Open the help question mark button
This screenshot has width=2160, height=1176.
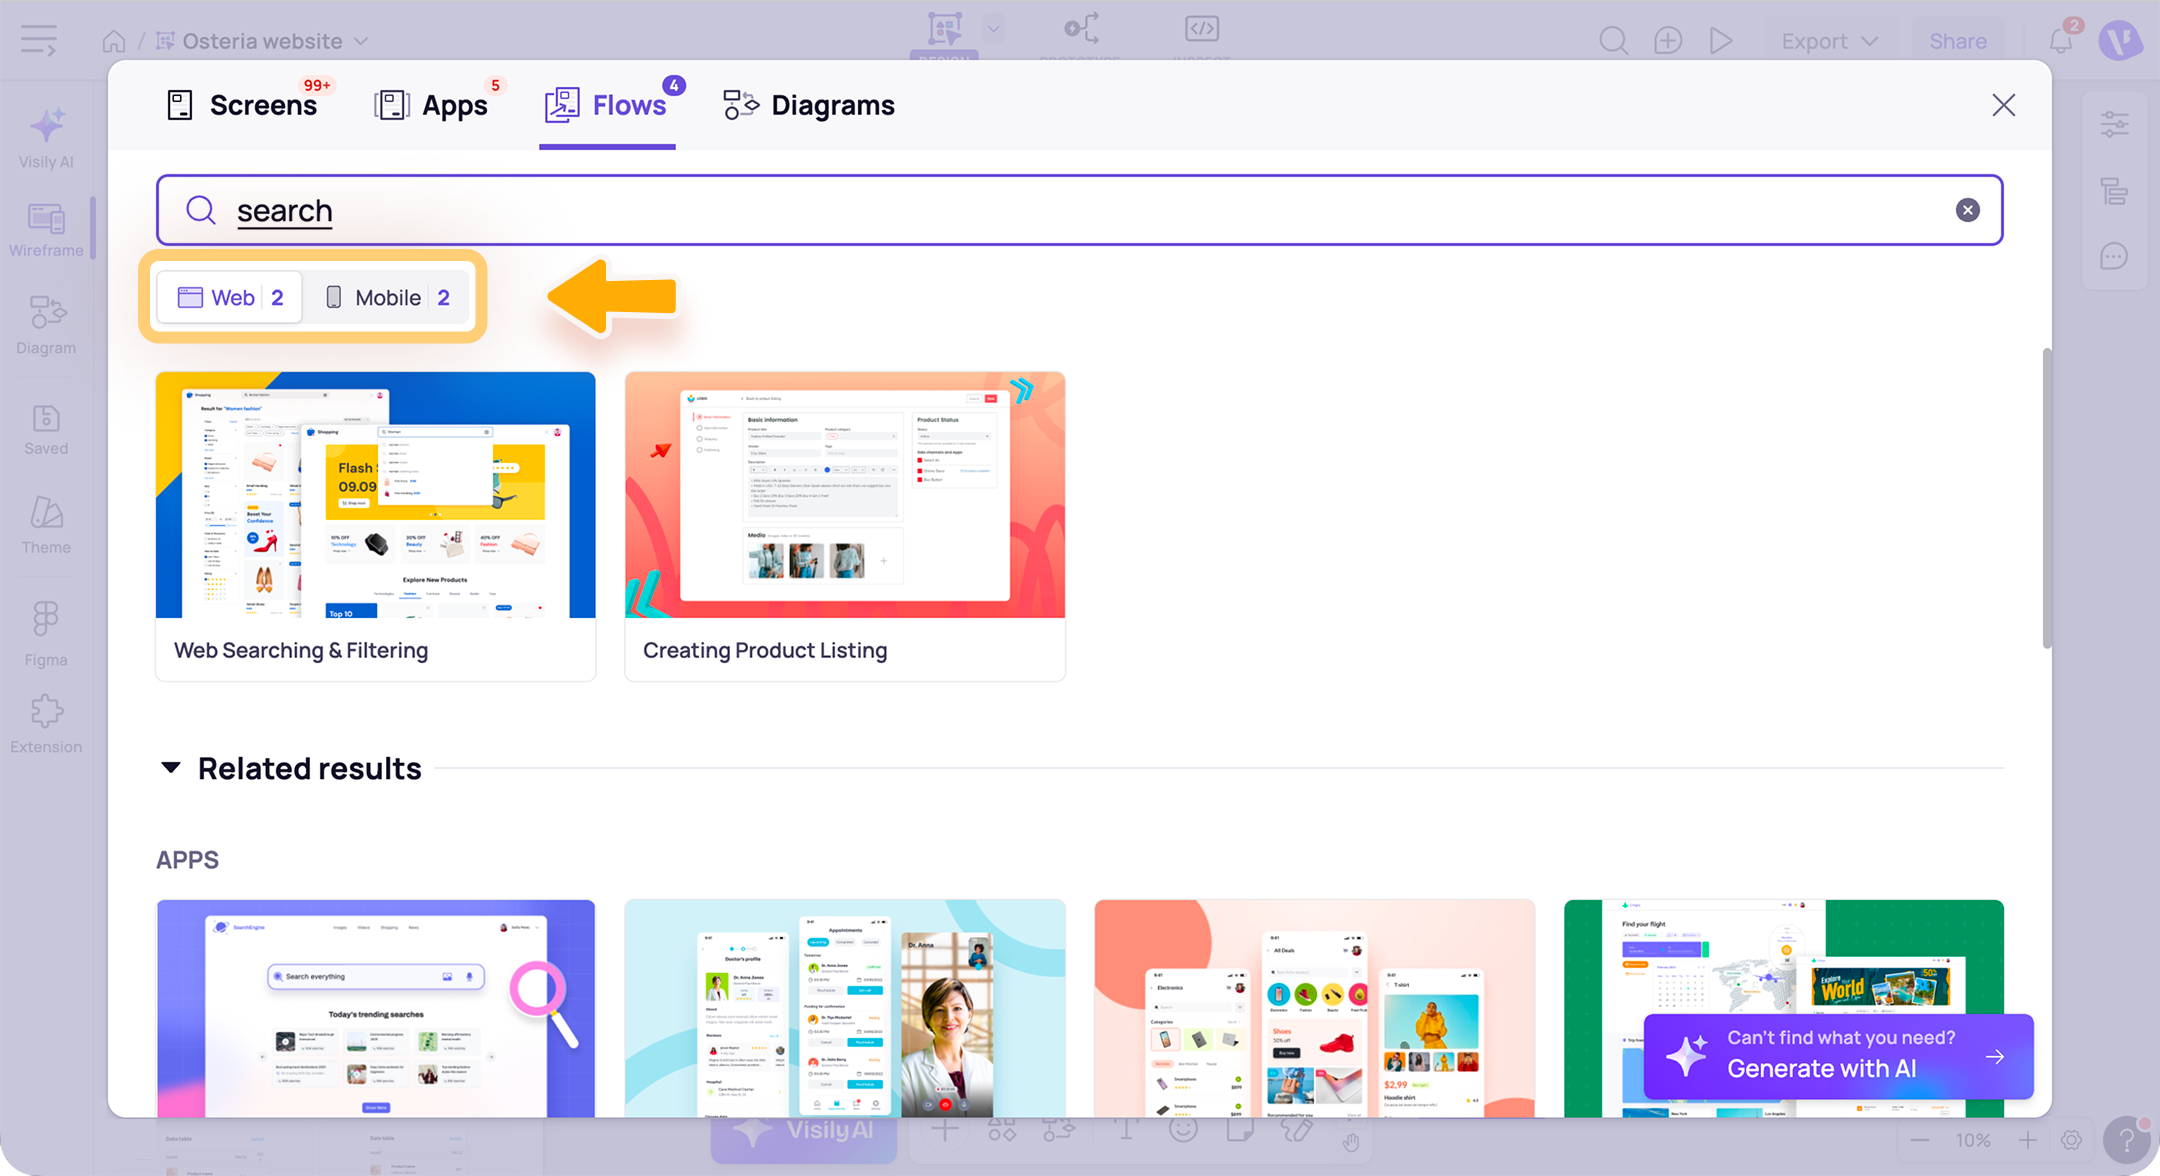point(2126,1141)
